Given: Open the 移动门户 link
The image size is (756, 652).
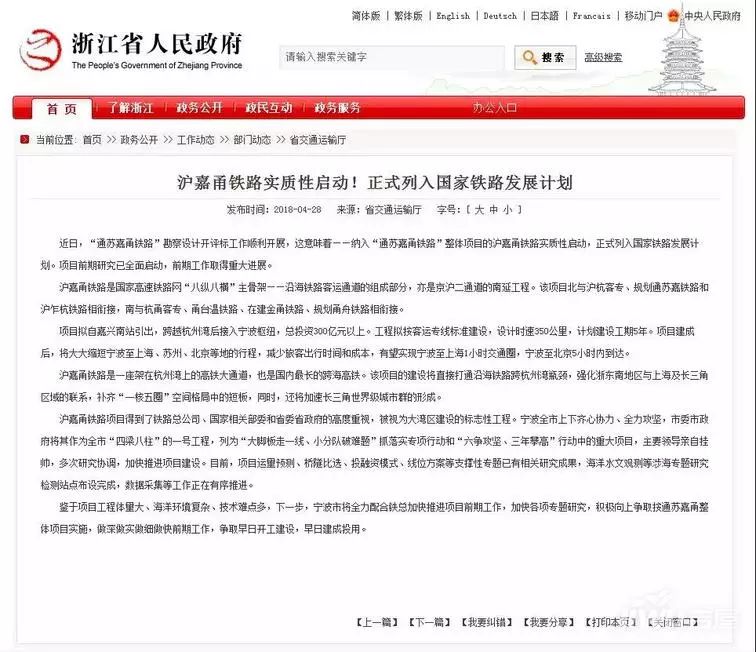Looking at the screenshot, I should click(643, 16).
